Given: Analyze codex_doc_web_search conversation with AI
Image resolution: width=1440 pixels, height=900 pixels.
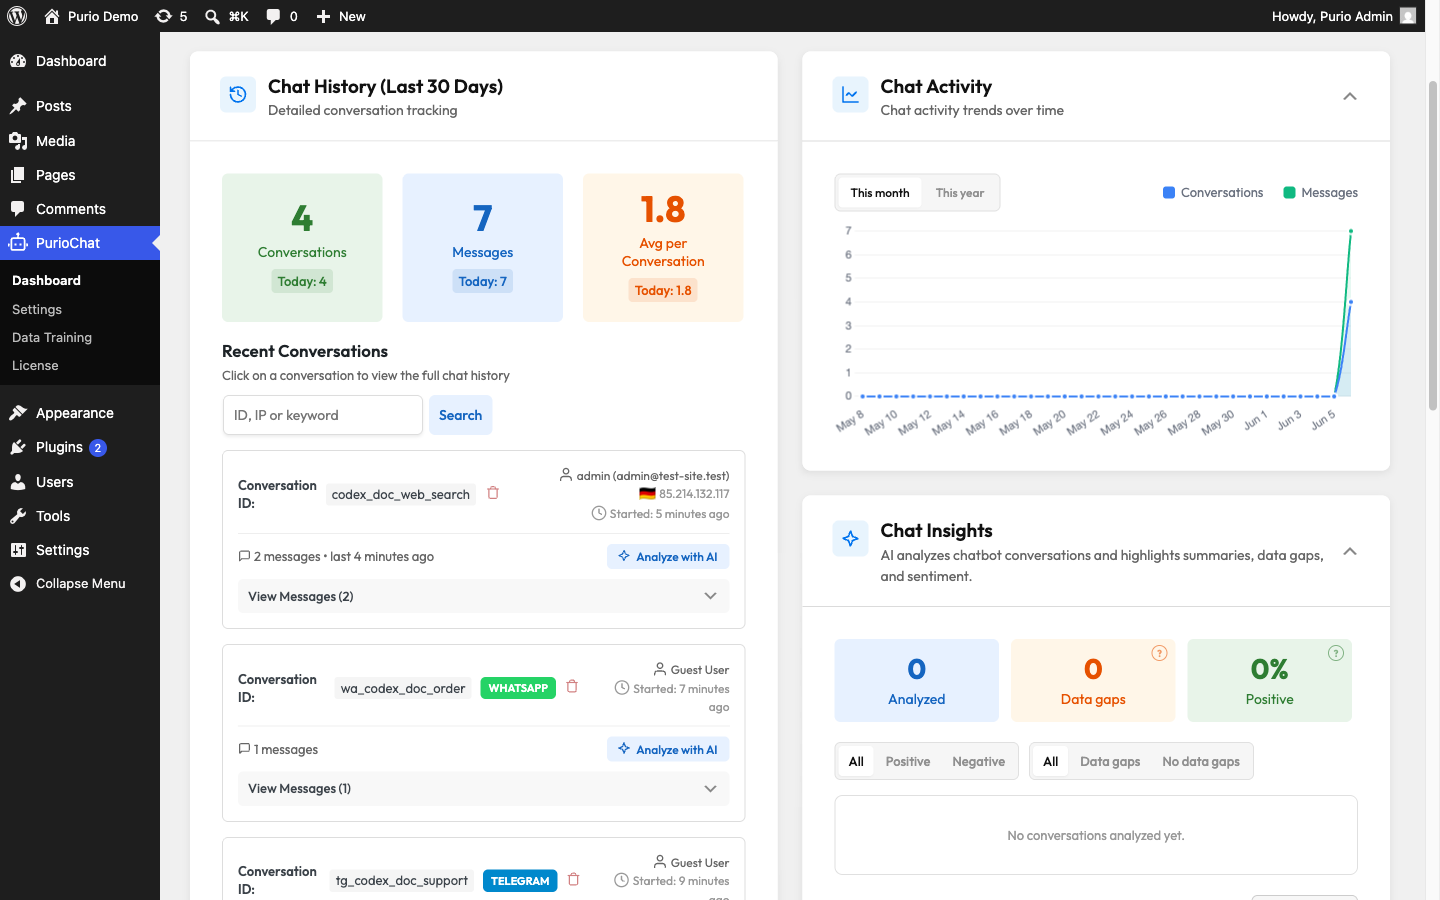Looking at the screenshot, I should pos(668,557).
